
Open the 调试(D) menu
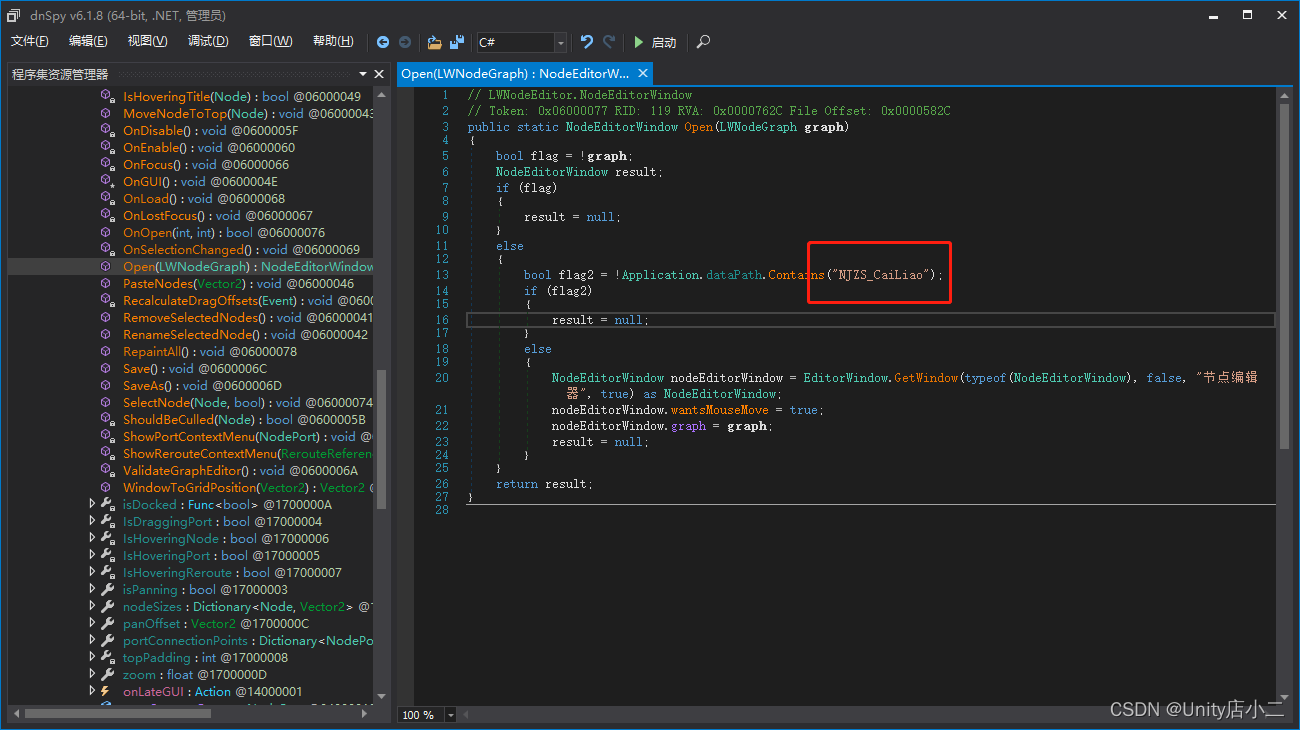(x=207, y=41)
